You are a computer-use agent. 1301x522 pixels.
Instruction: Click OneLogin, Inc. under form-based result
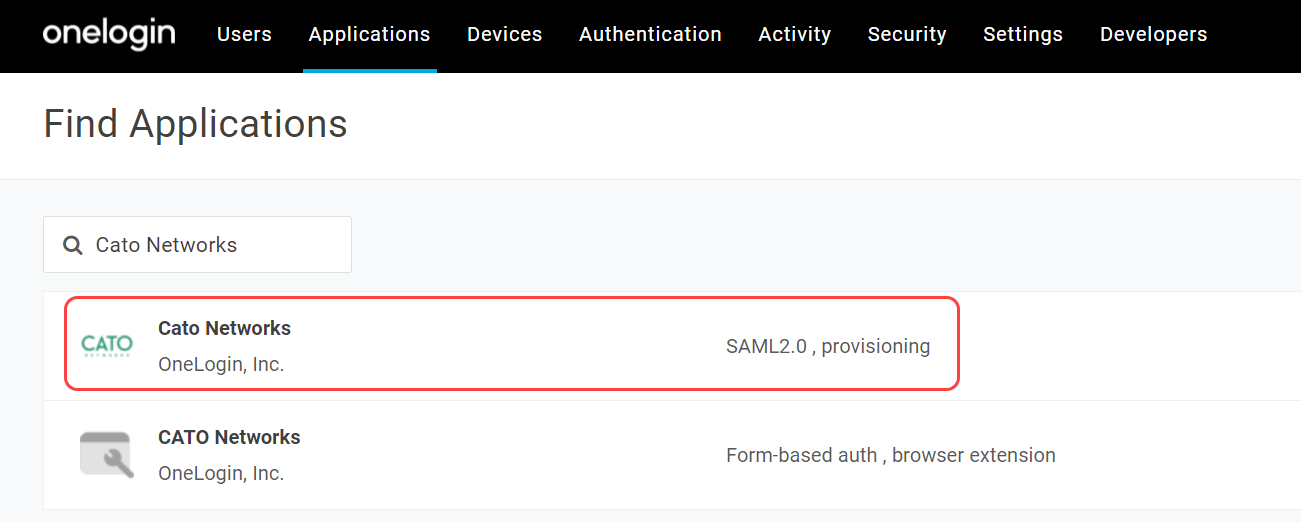[221, 473]
